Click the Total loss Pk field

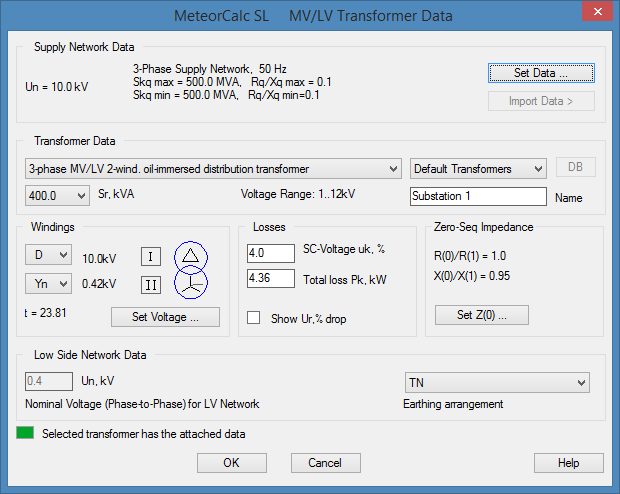pos(271,278)
